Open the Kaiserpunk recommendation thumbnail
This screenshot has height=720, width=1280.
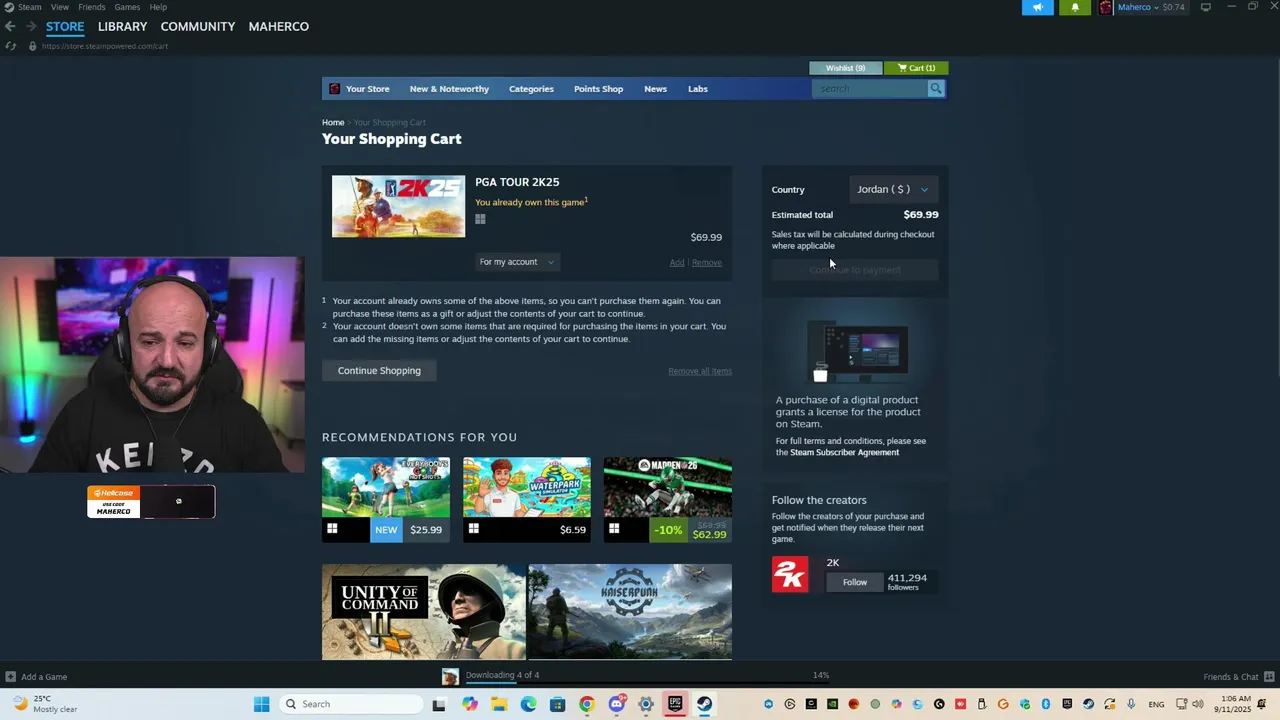coord(630,612)
